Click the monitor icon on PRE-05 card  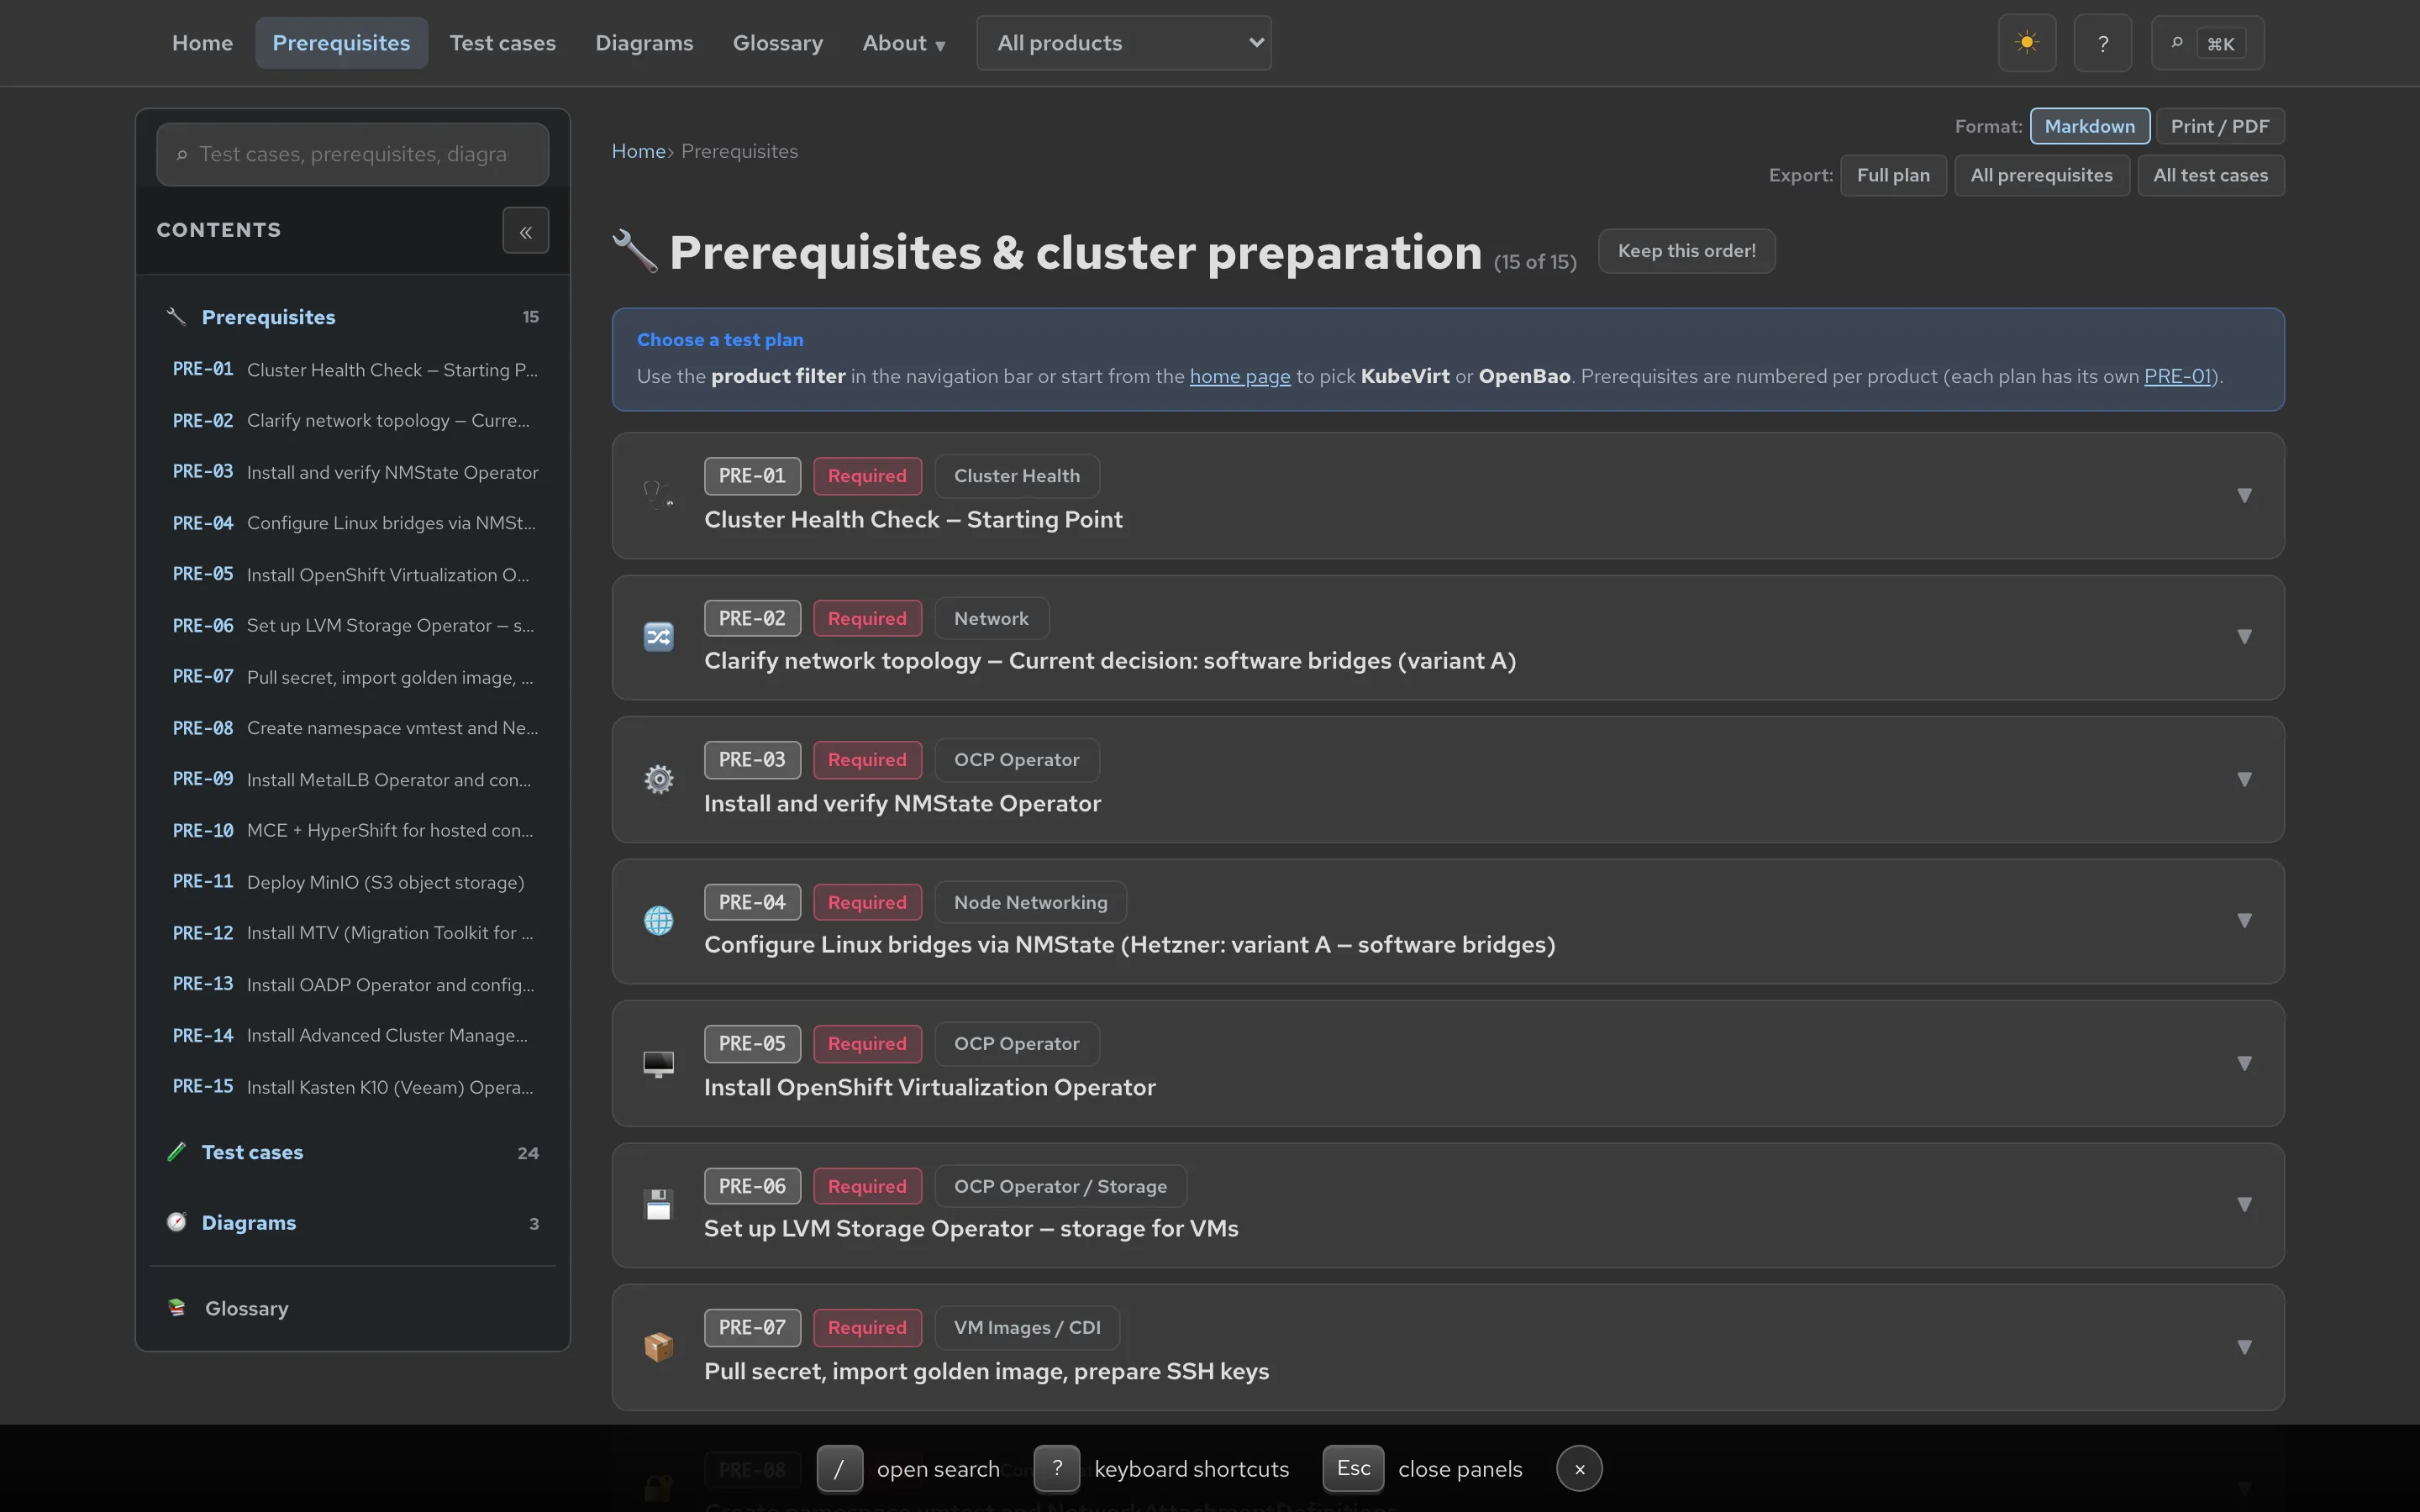658,1063
